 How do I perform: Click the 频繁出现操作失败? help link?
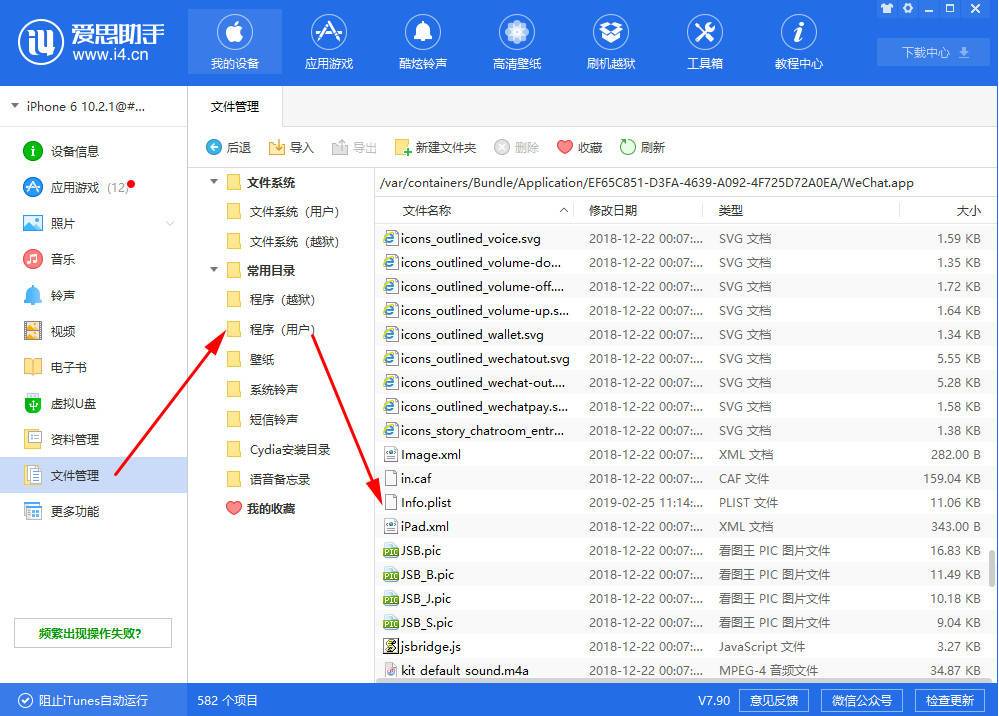[92, 632]
